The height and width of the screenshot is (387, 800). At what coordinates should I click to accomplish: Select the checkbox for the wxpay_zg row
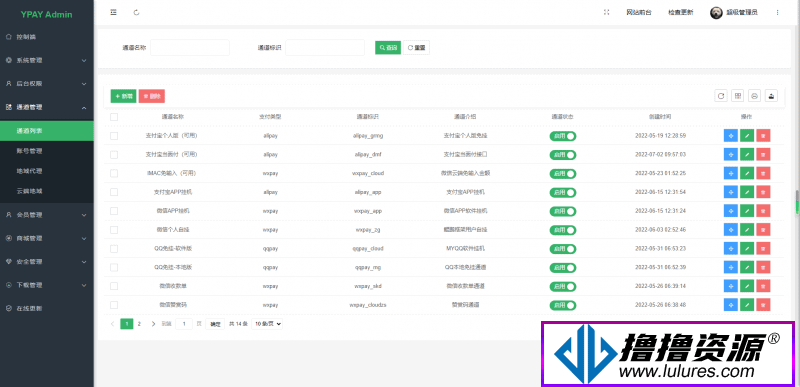coord(114,229)
